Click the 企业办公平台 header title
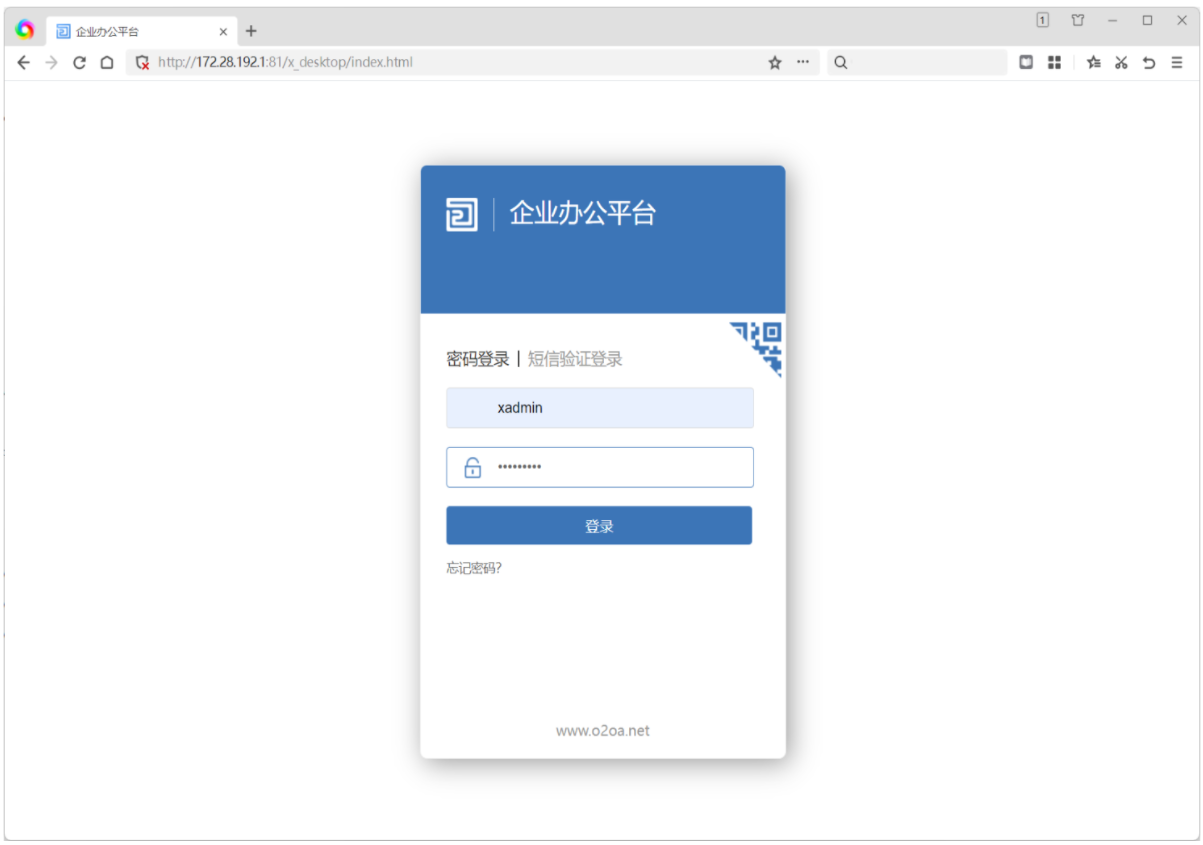The width and height of the screenshot is (1203, 845). 583,213
